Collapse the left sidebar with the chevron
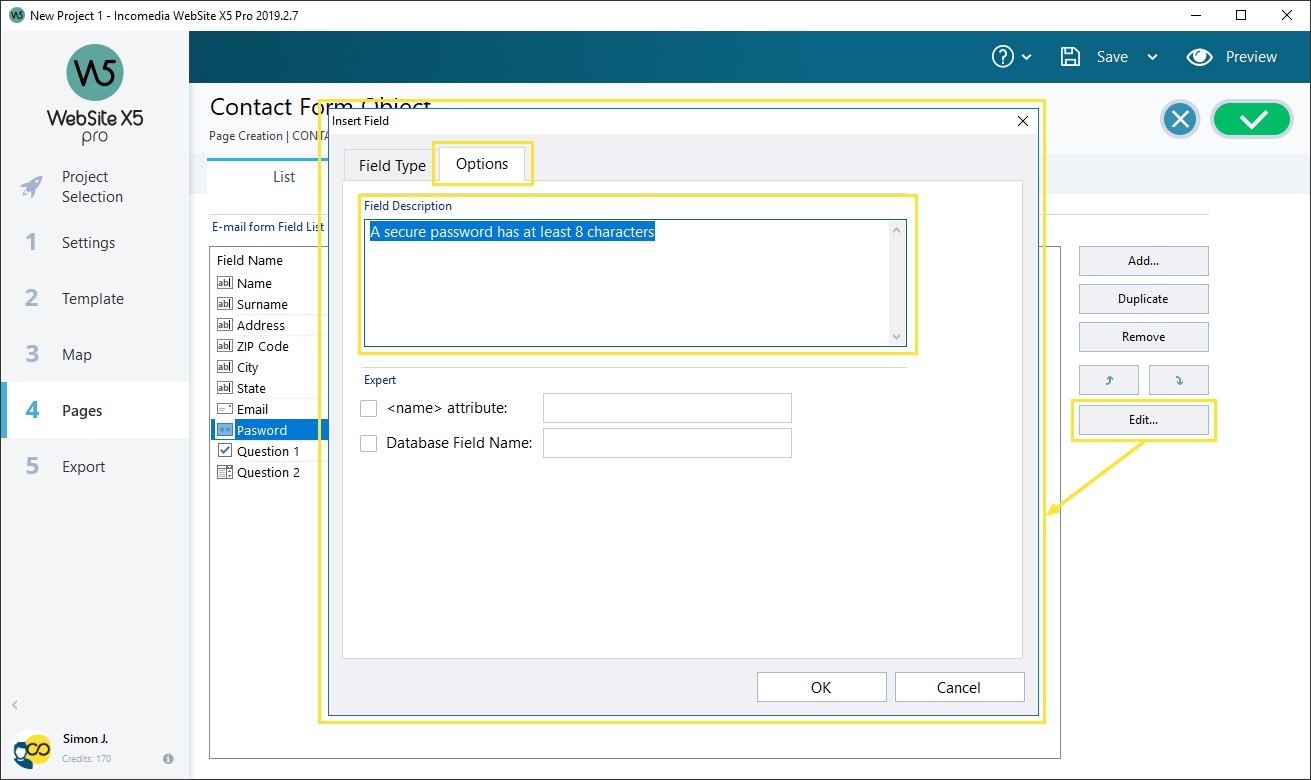This screenshot has height=780, width=1311. pos(15,704)
